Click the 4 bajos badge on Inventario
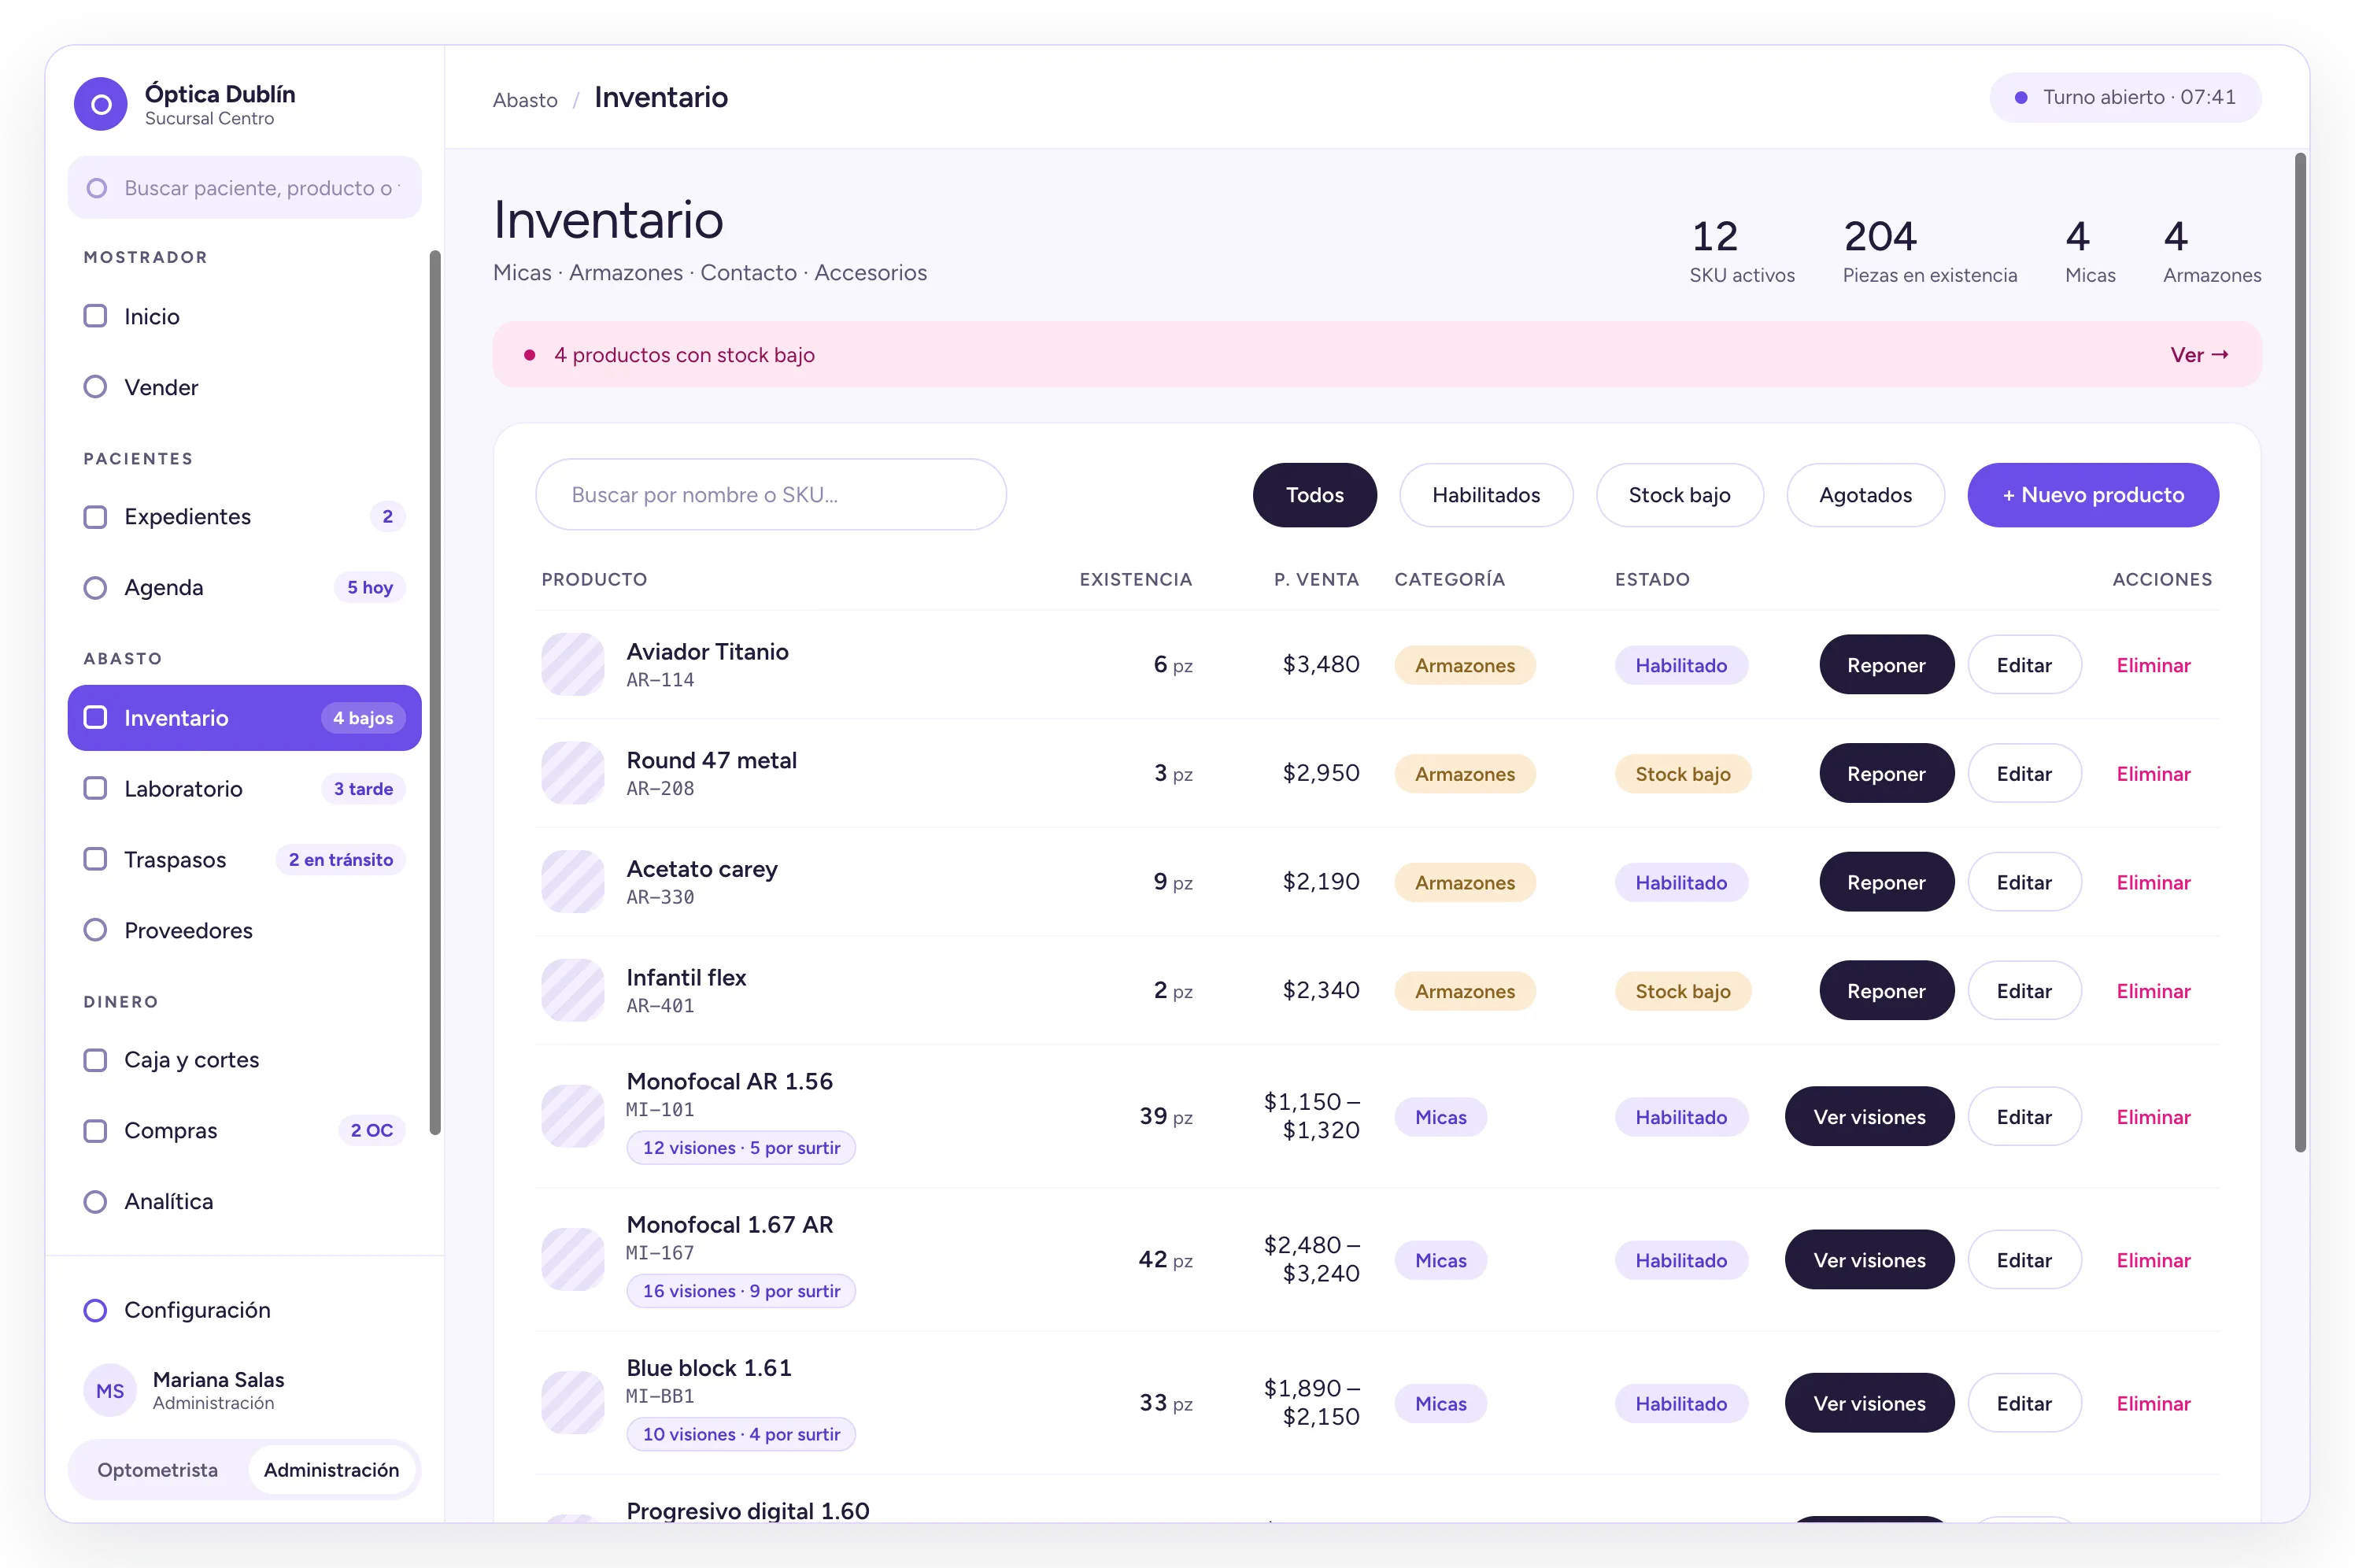 pos(363,718)
